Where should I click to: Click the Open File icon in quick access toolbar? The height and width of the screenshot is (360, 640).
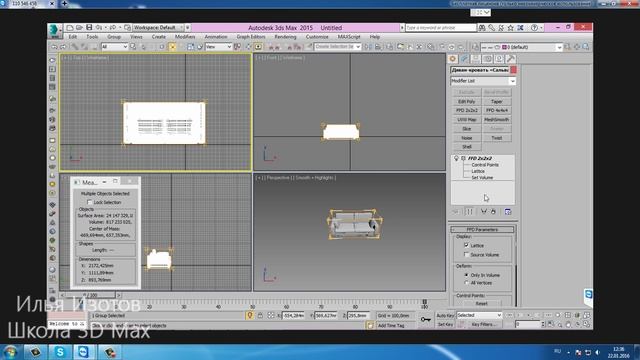coord(79,28)
